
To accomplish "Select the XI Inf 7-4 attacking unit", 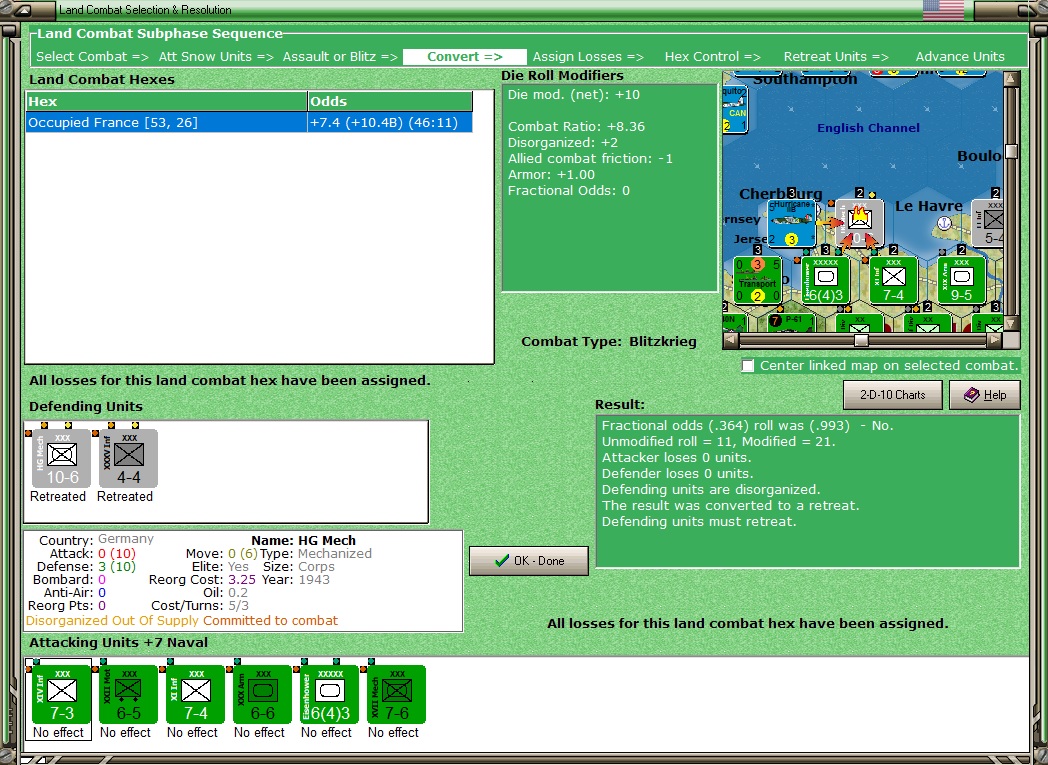I will tap(195, 694).
